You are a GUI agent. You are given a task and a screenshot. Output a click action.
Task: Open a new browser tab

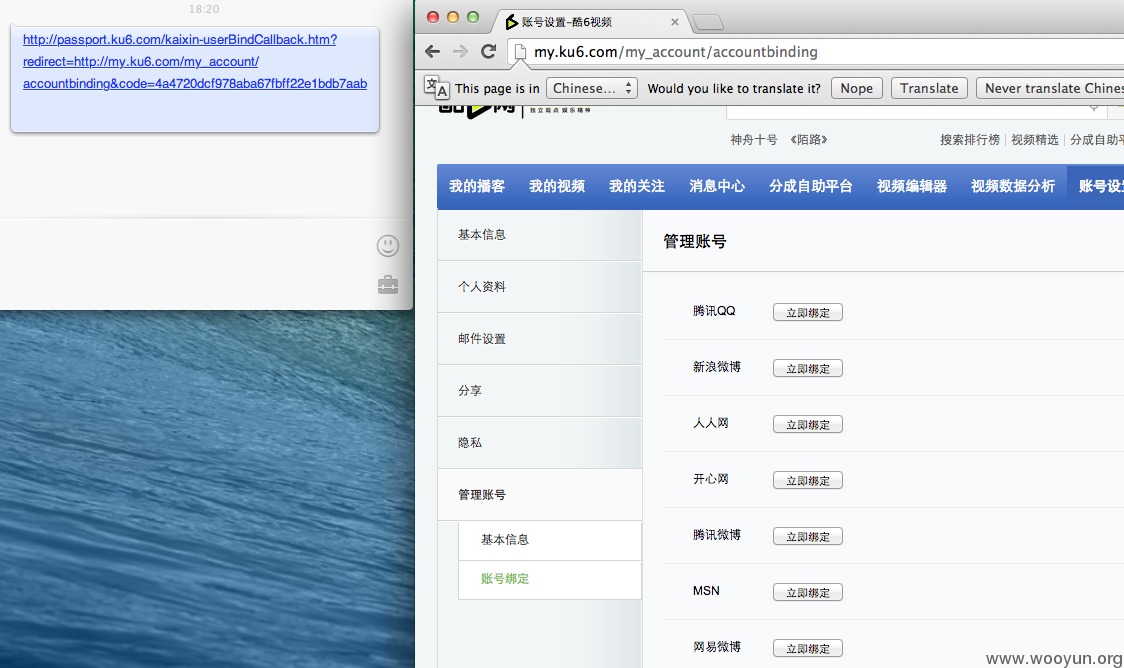tap(708, 22)
